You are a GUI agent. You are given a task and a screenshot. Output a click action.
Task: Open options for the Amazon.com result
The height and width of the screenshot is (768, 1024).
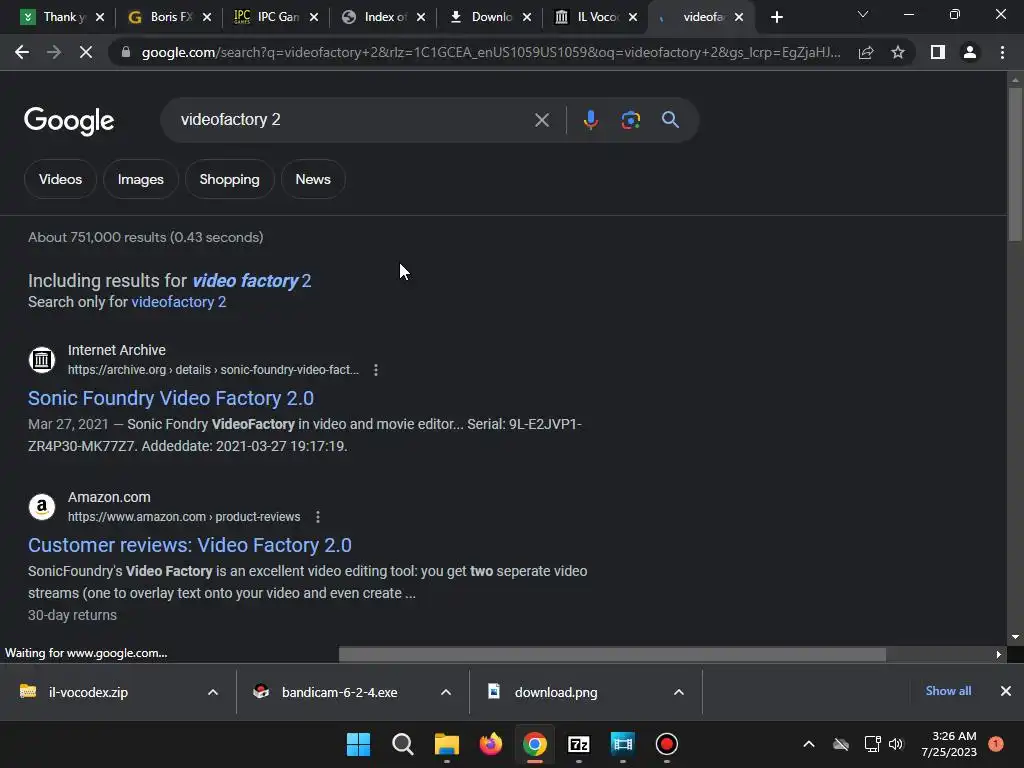pyautogui.click(x=317, y=517)
